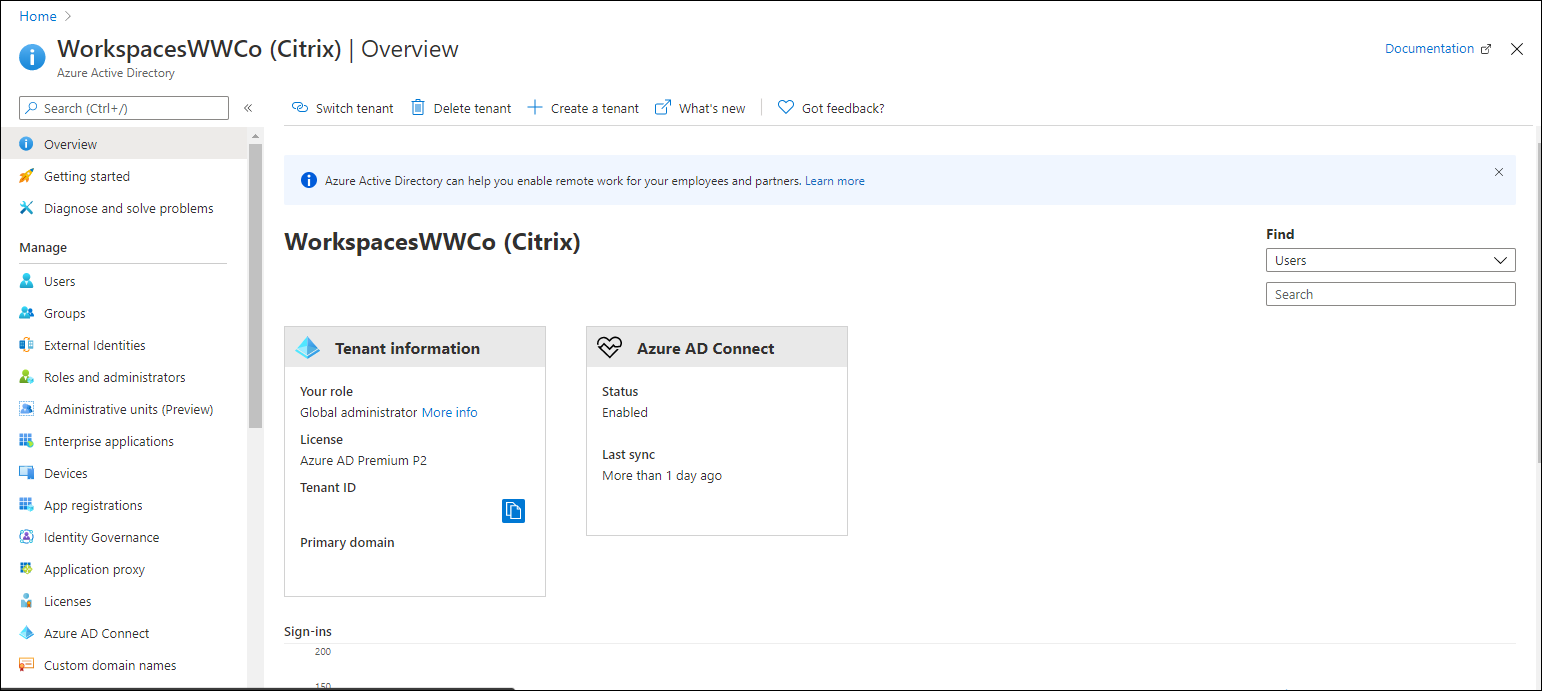This screenshot has width=1542, height=691.
Task: Open Users in the Manage menu
Action: [x=60, y=282]
